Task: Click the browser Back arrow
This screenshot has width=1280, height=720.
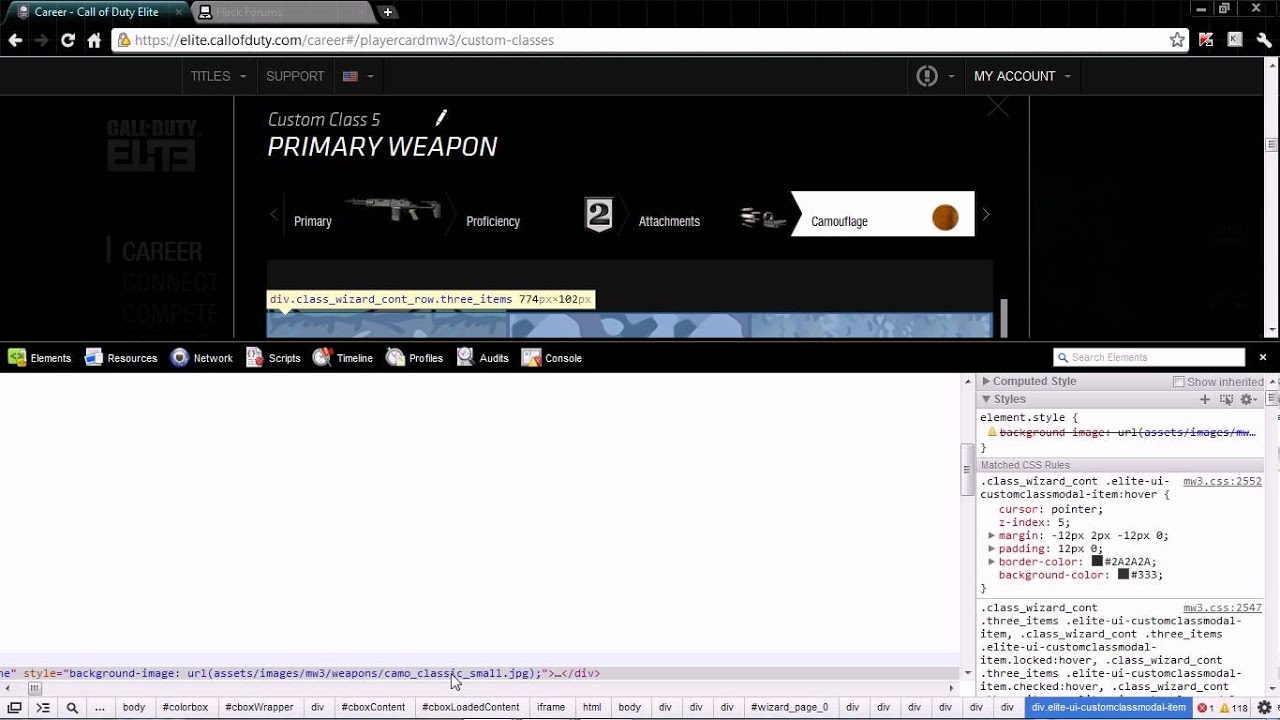Action: click(x=15, y=40)
